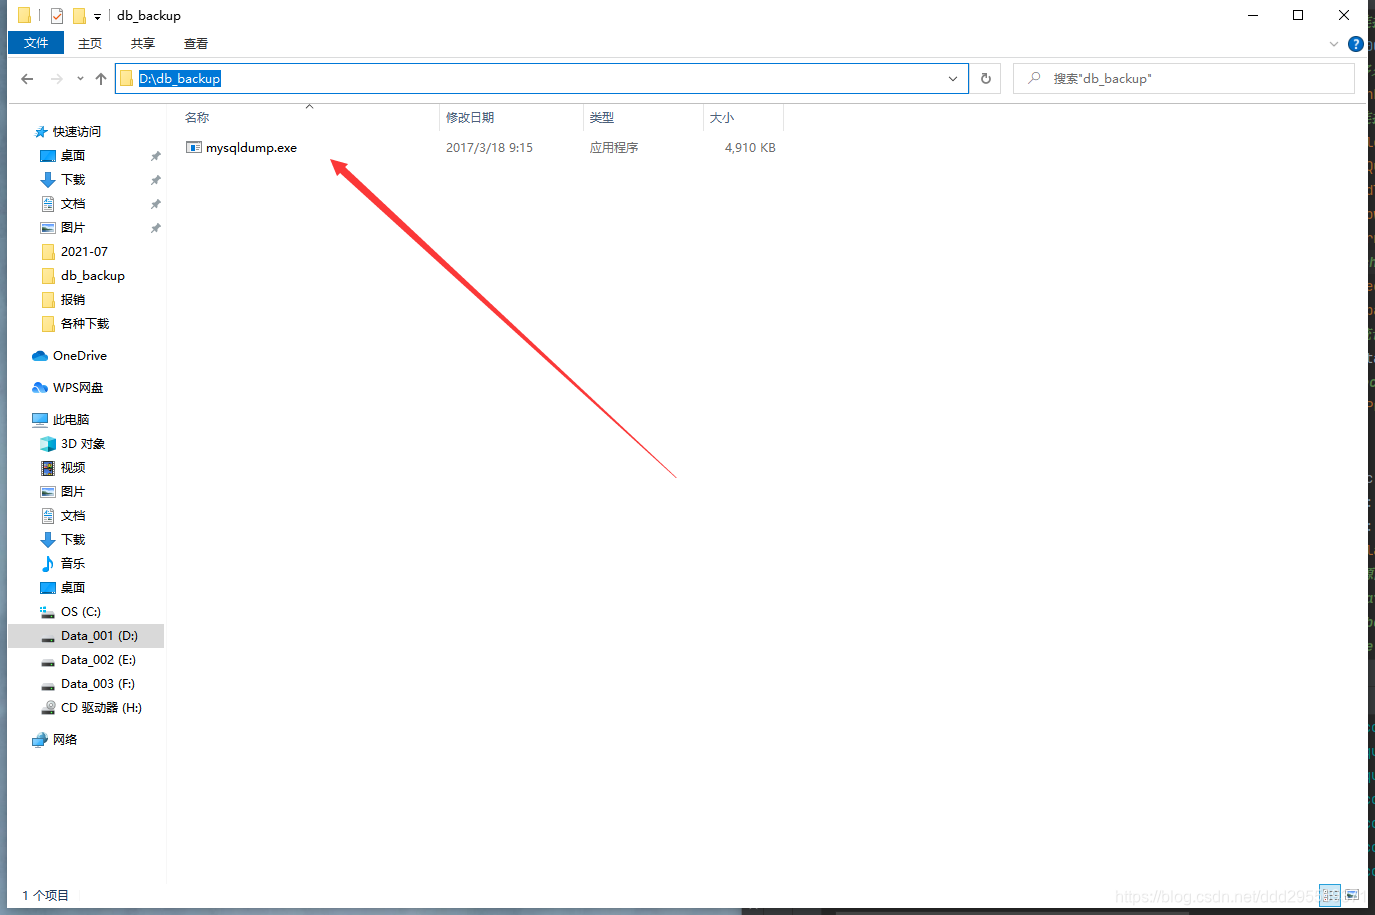Viewport: 1375px width, 915px height.
Task: Open recent locations dropdown arrow
Action: click(x=80, y=79)
